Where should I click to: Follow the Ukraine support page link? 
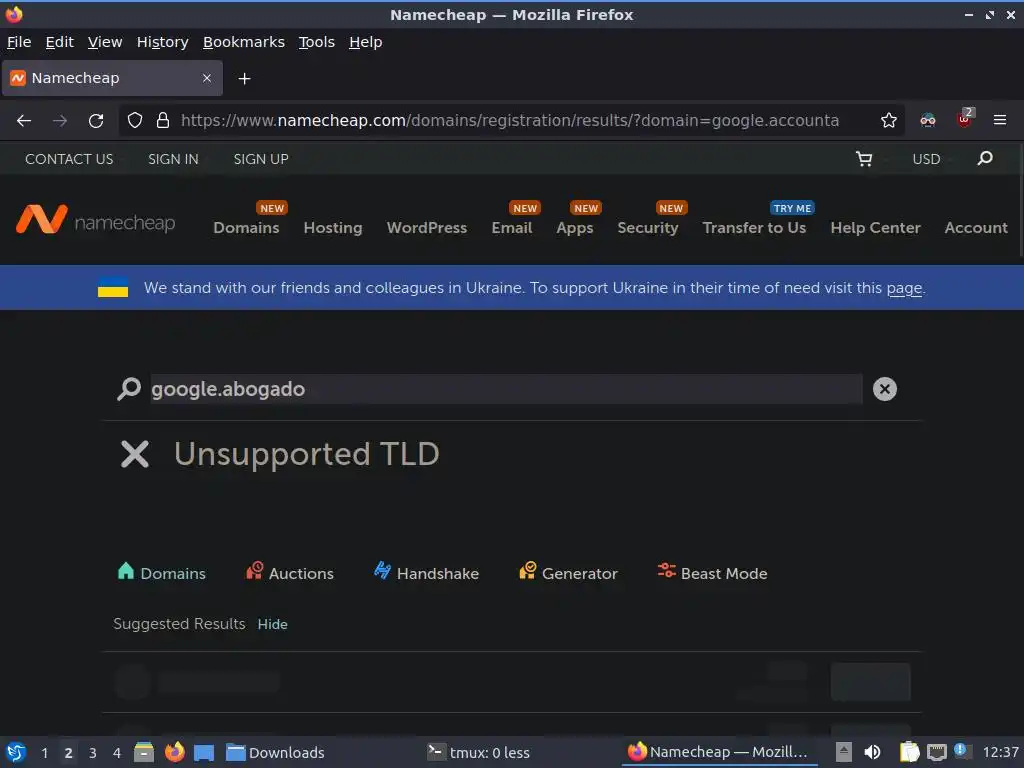pyautogui.click(x=904, y=288)
